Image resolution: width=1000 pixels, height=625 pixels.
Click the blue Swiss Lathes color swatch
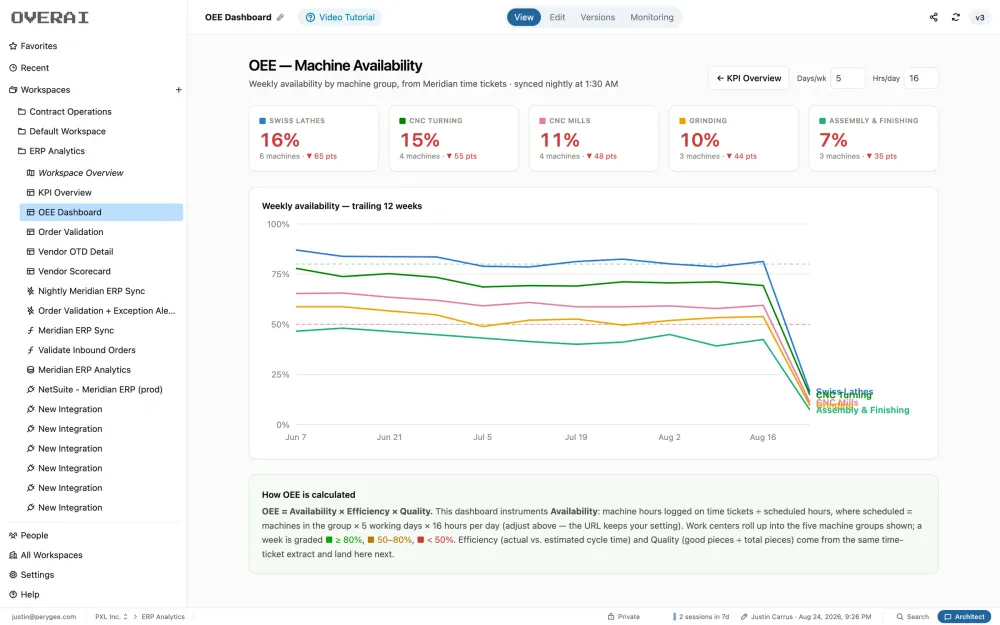[x=262, y=121]
